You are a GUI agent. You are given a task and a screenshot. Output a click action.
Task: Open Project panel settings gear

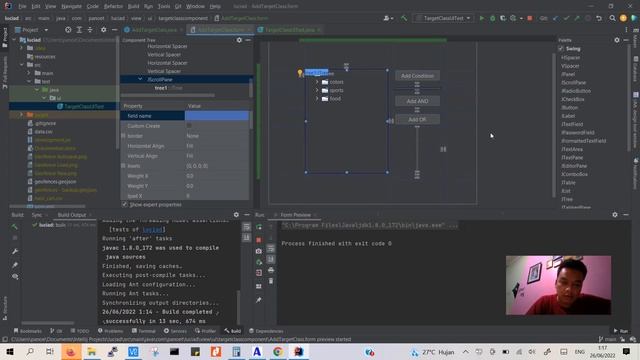[103, 30]
